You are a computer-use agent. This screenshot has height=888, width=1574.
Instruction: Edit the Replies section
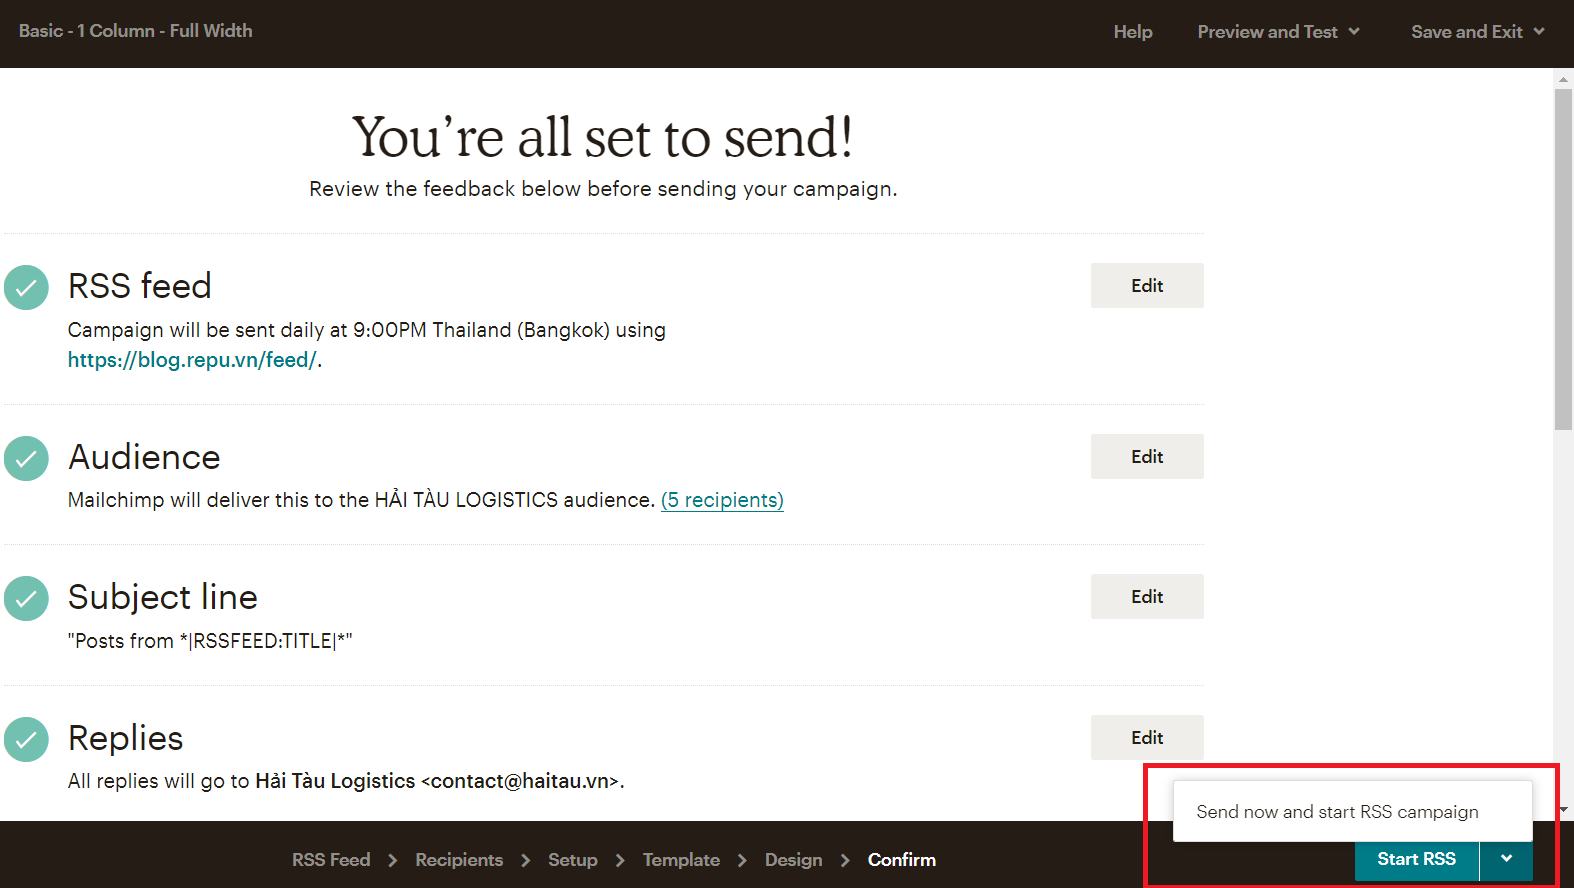(x=1146, y=738)
